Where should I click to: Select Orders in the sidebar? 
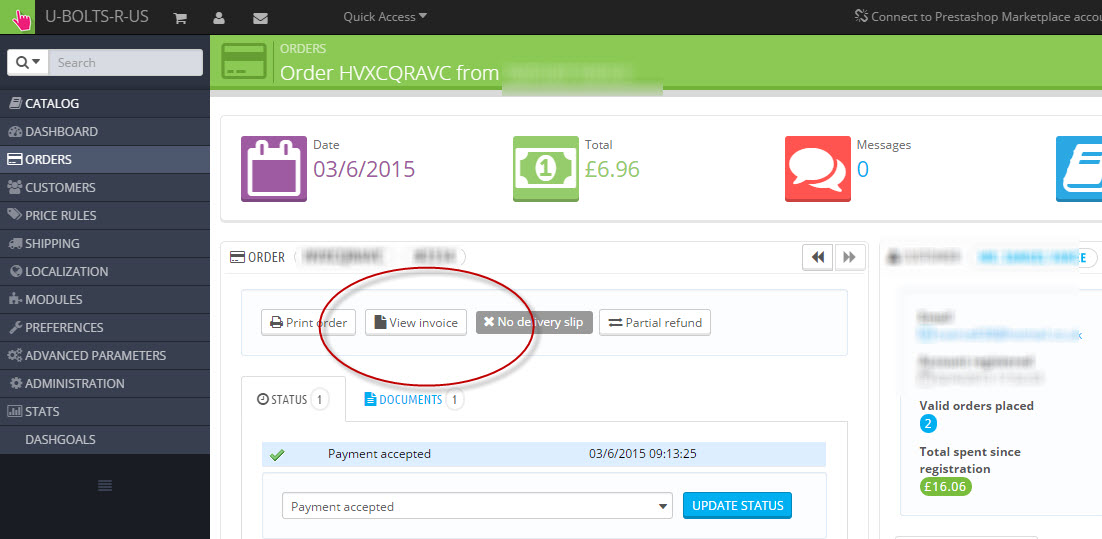point(105,160)
